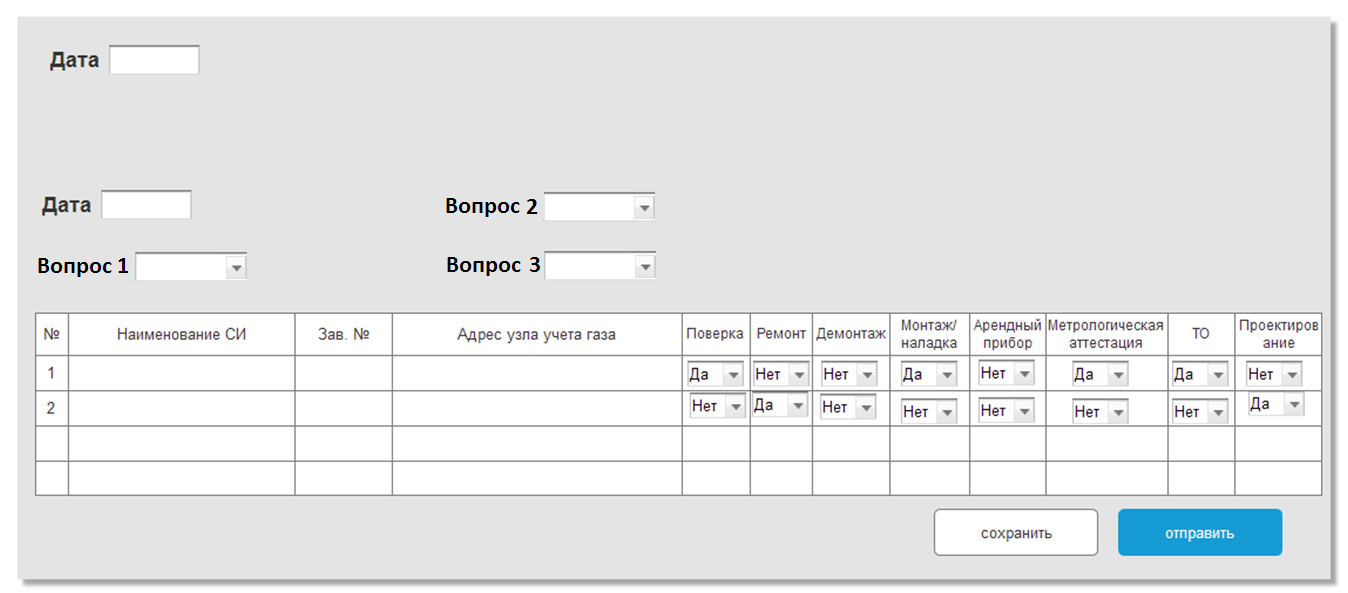Click the blue отправить button
The width and height of the screenshot is (1348, 593).
1199,532
